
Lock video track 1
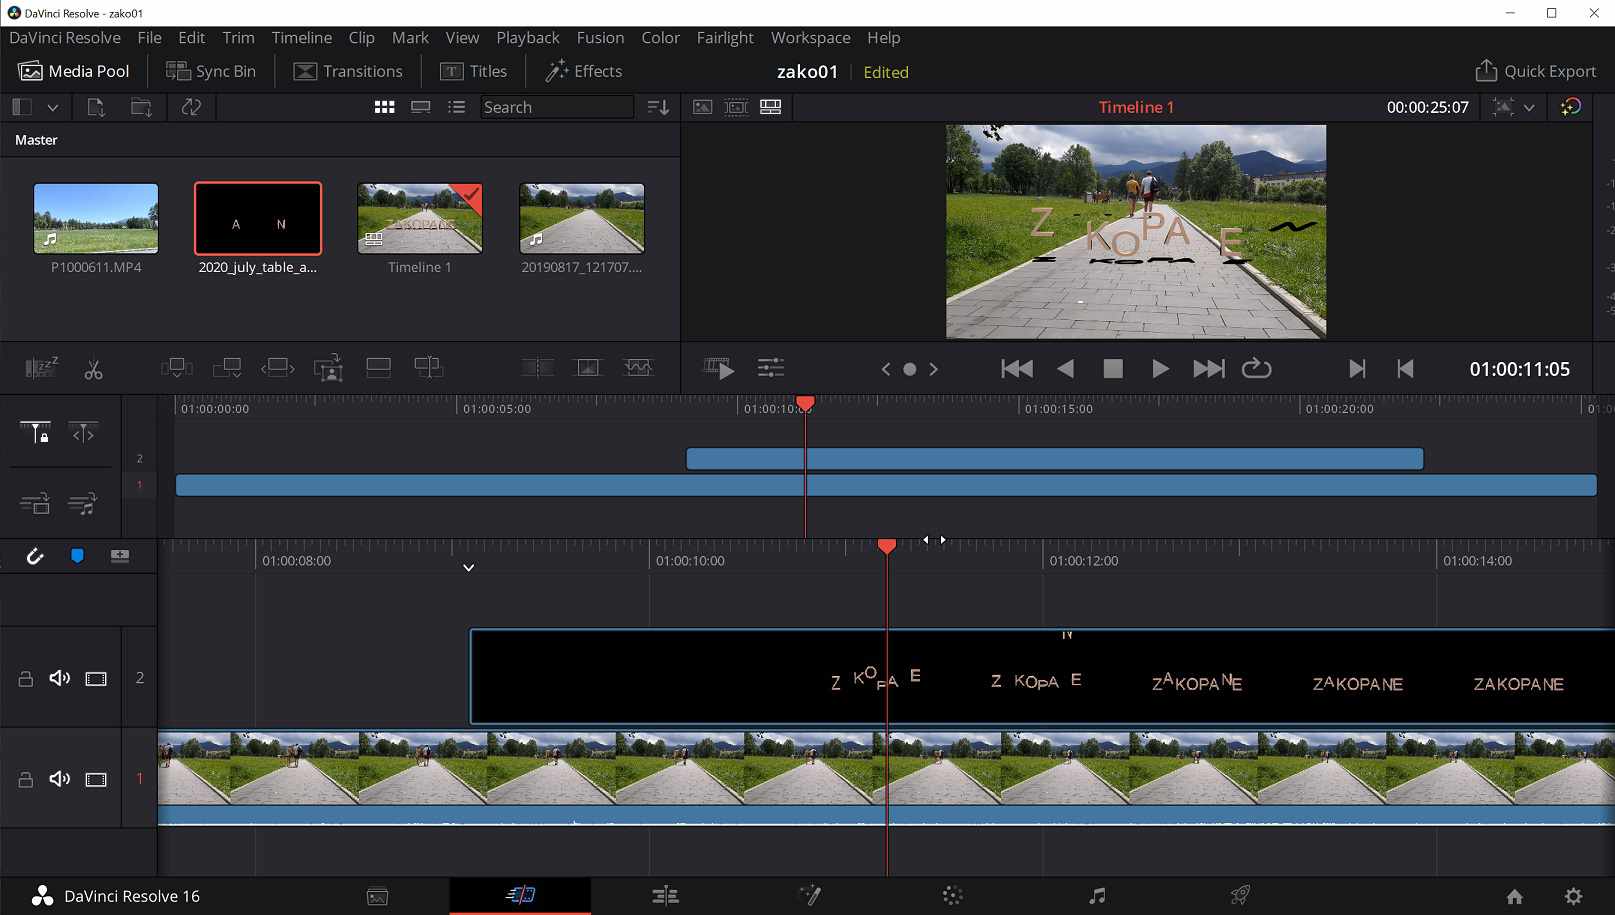[26, 779]
